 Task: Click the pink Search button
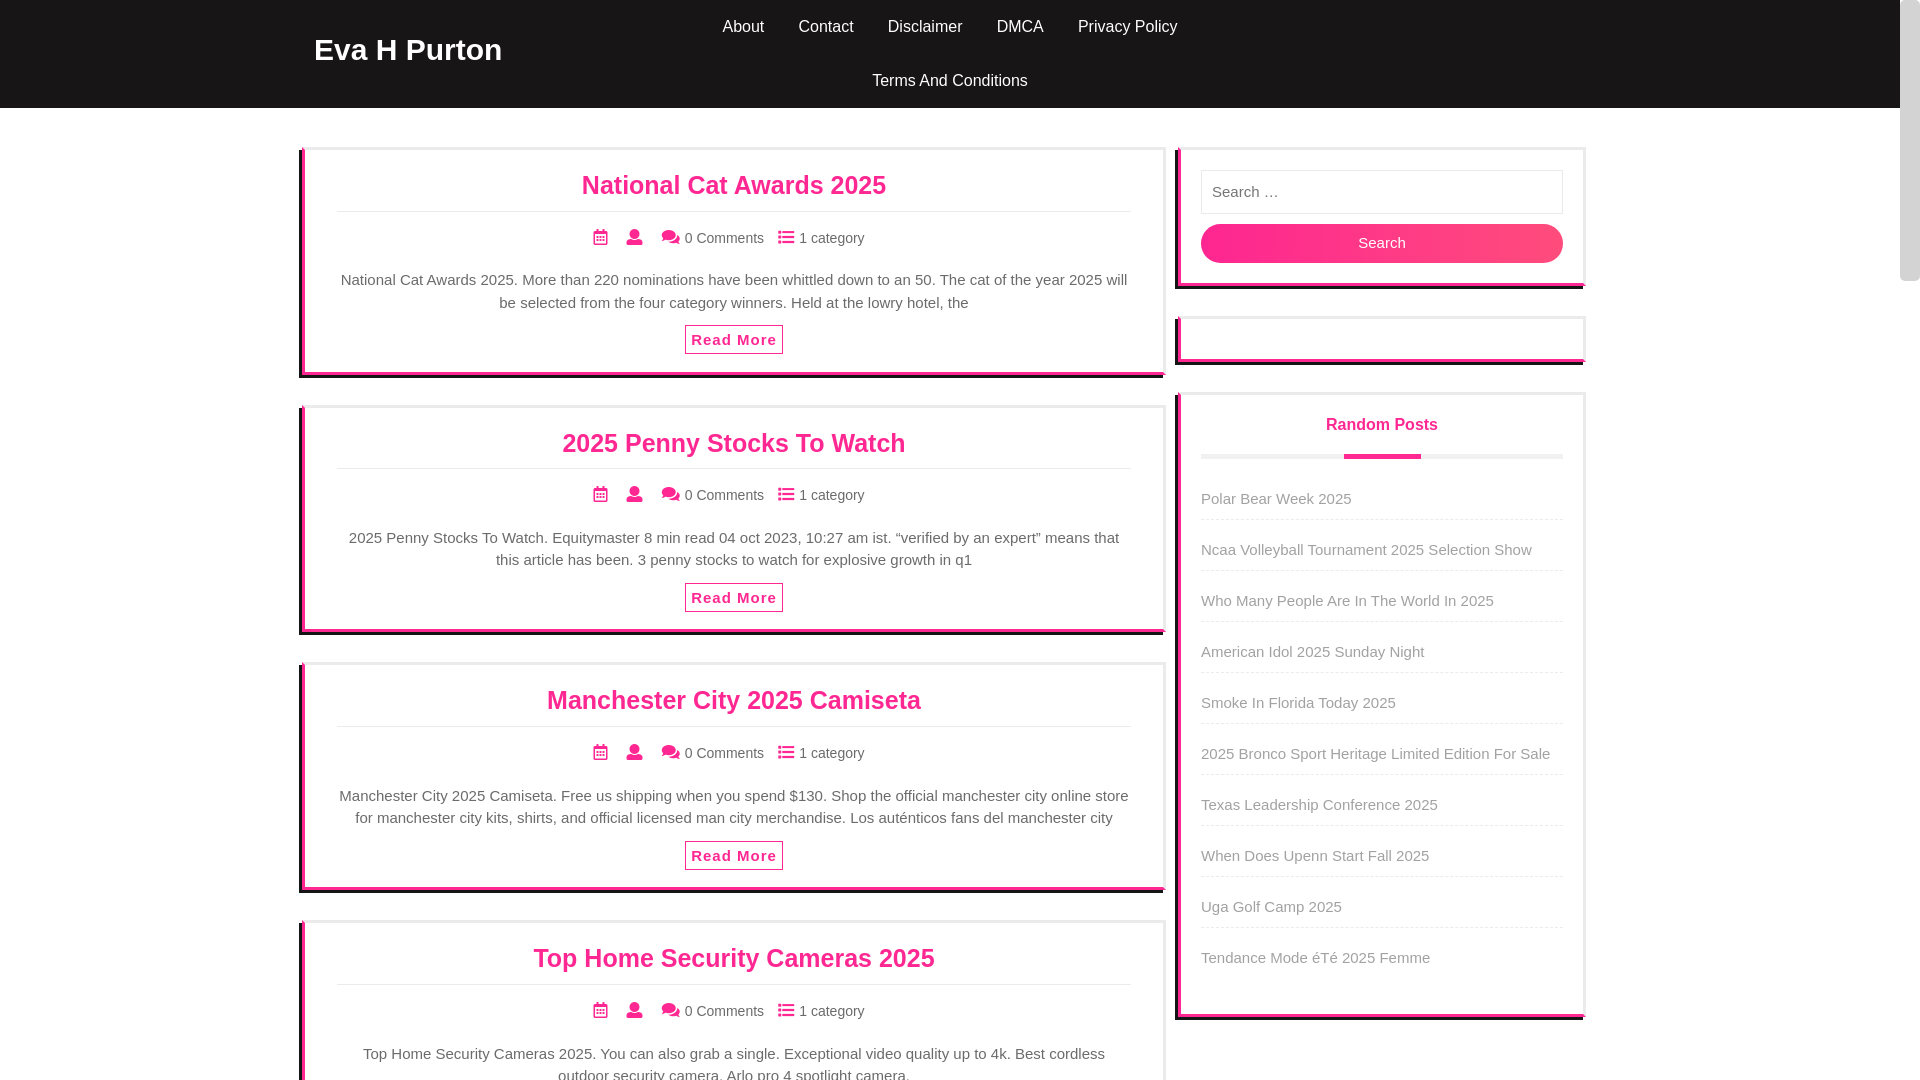point(1382,243)
